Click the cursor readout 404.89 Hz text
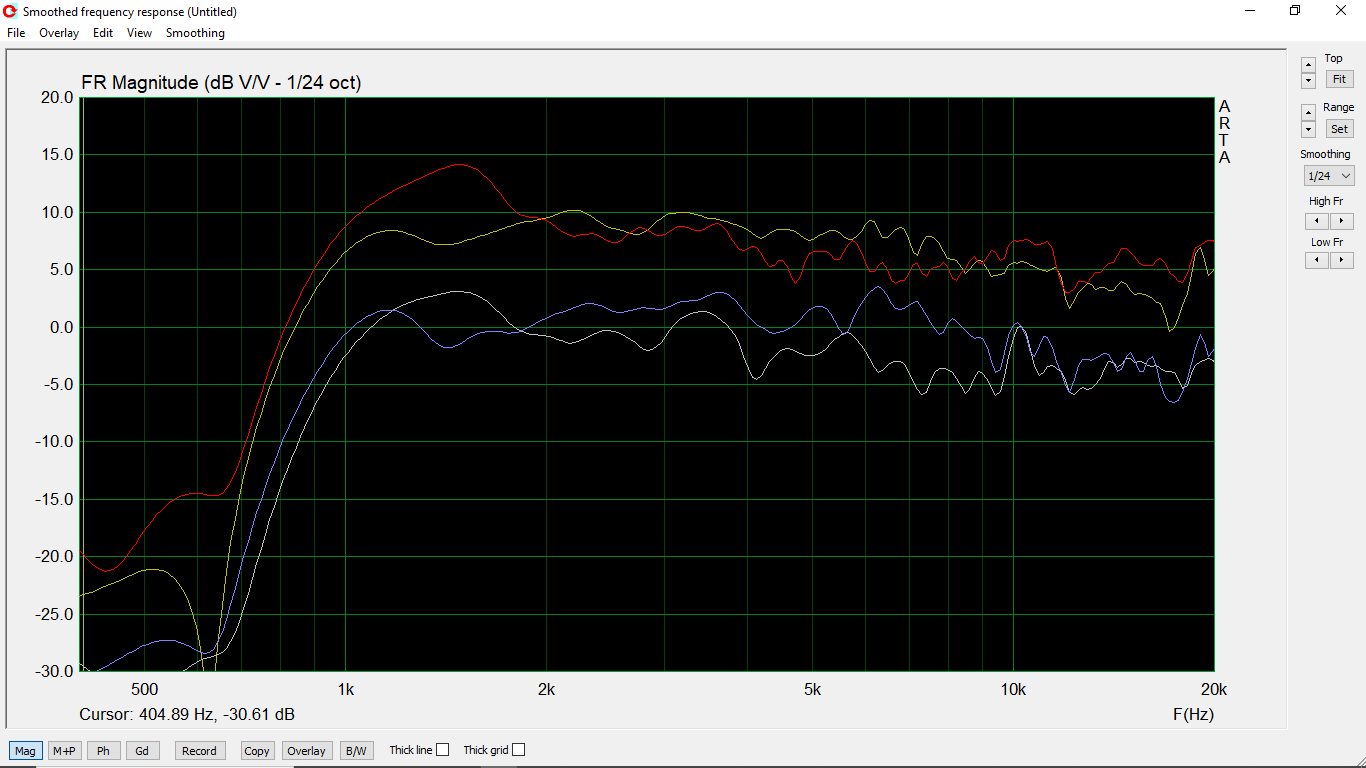The width and height of the screenshot is (1366, 768). (x=187, y=714)
